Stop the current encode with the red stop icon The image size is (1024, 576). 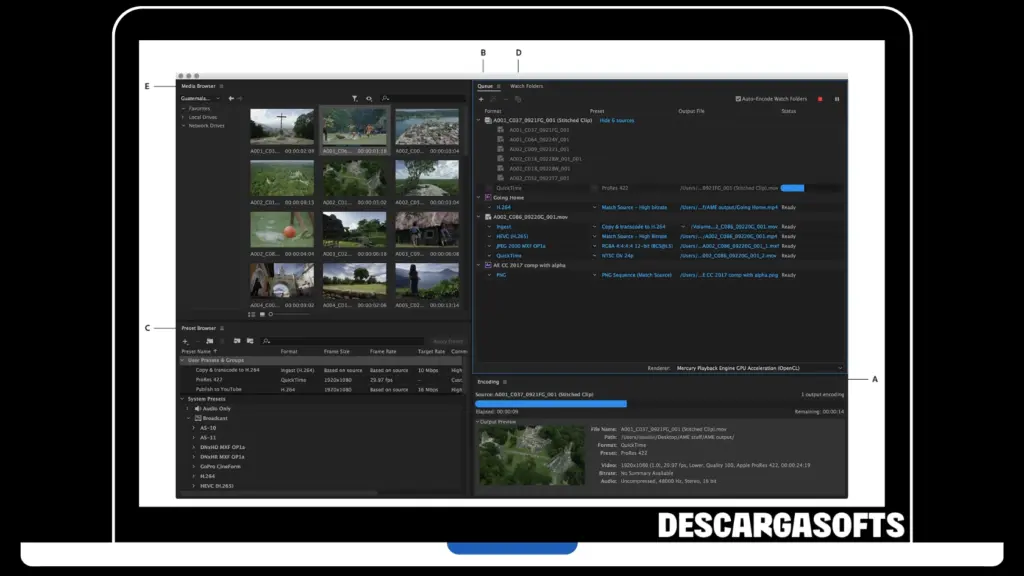(x=819, y=99)
